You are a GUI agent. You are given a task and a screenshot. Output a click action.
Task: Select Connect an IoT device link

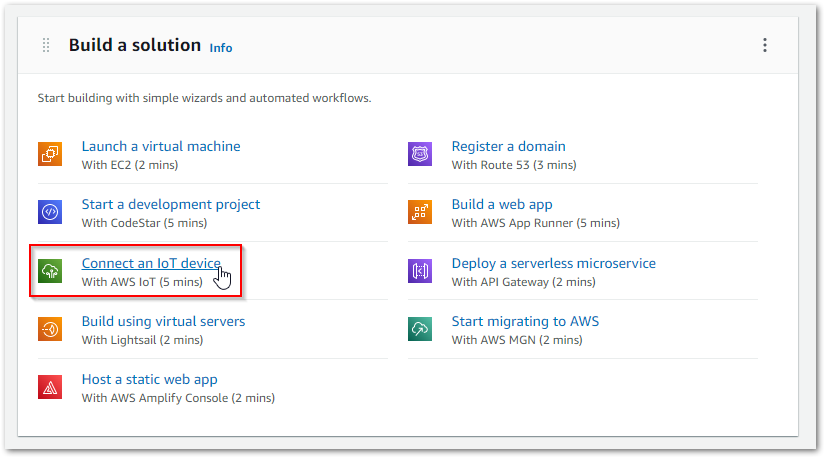[x=151, y=263]
